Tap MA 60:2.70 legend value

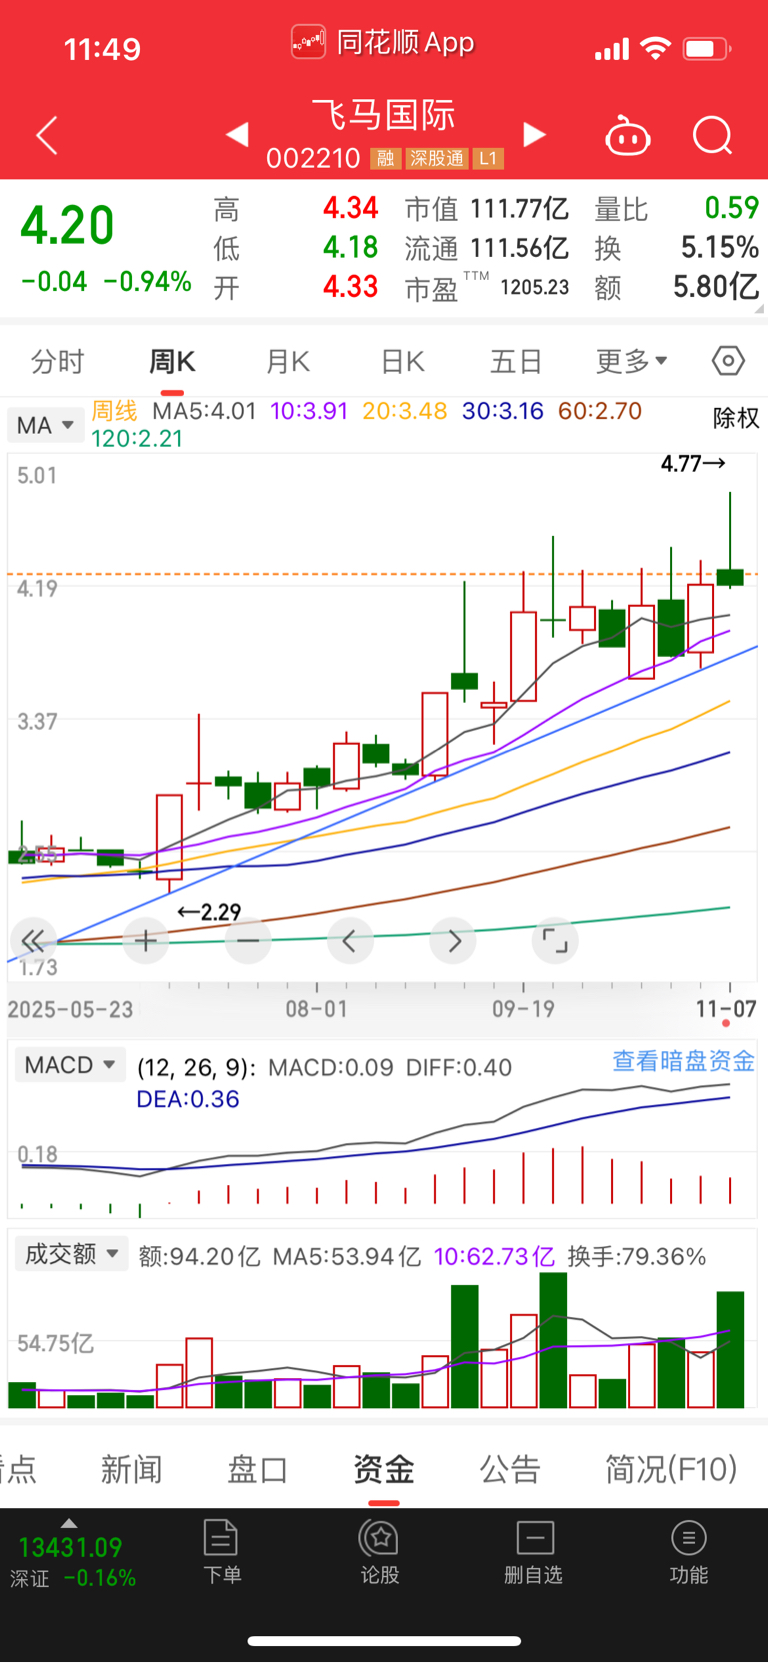[x=600, y=411]
